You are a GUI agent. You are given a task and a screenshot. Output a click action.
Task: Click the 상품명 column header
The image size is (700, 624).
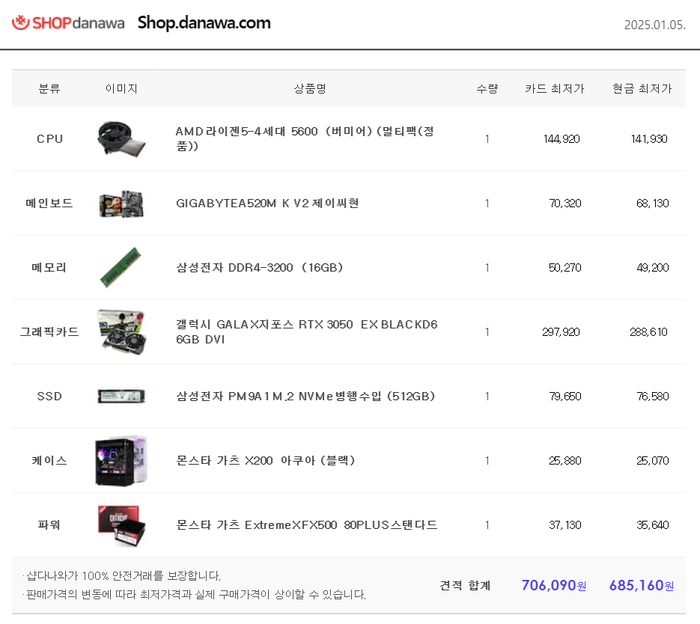tap(310, 88)
